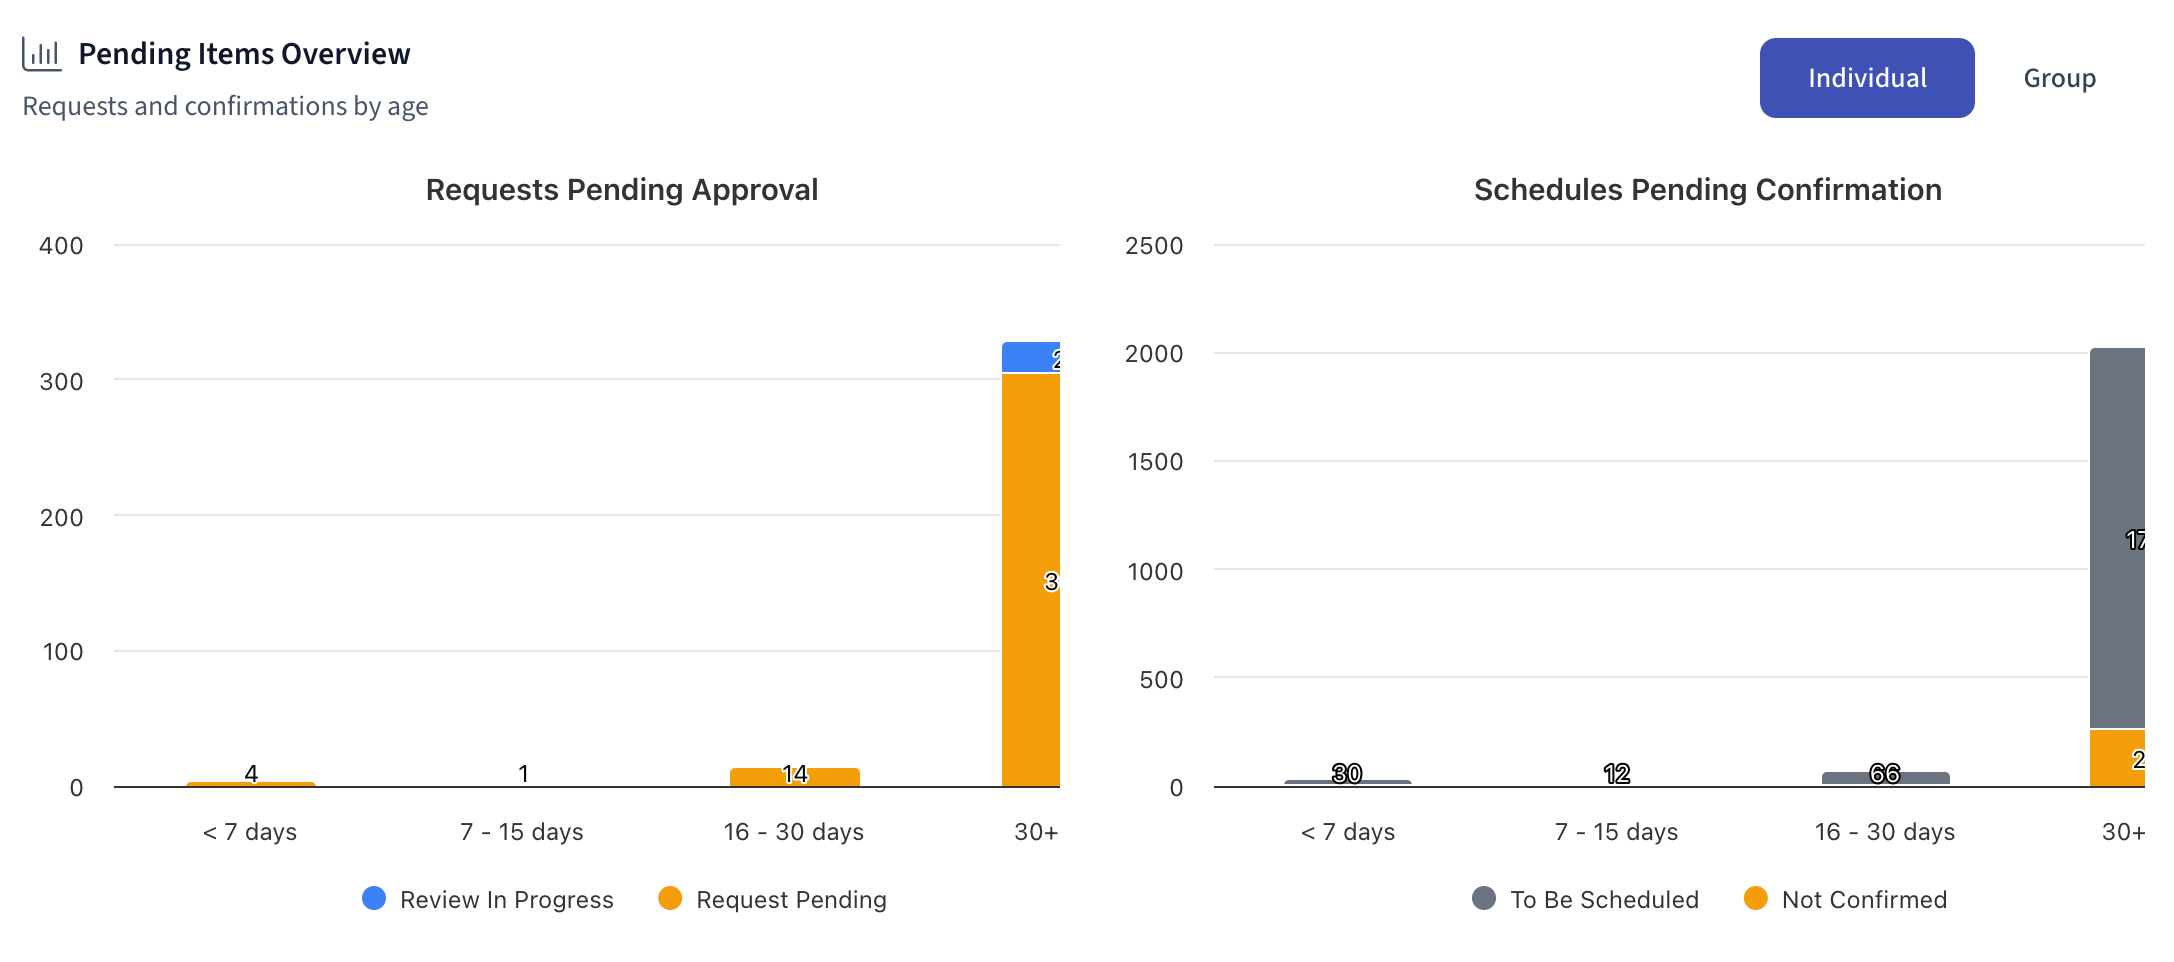Click the orange Not Confirmed legend dot

(x=1755, y=899)
